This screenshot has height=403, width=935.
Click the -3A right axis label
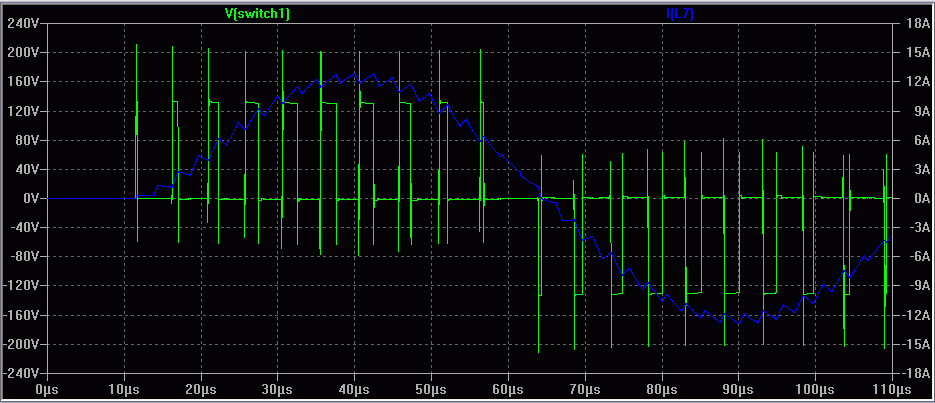[918, 228]
